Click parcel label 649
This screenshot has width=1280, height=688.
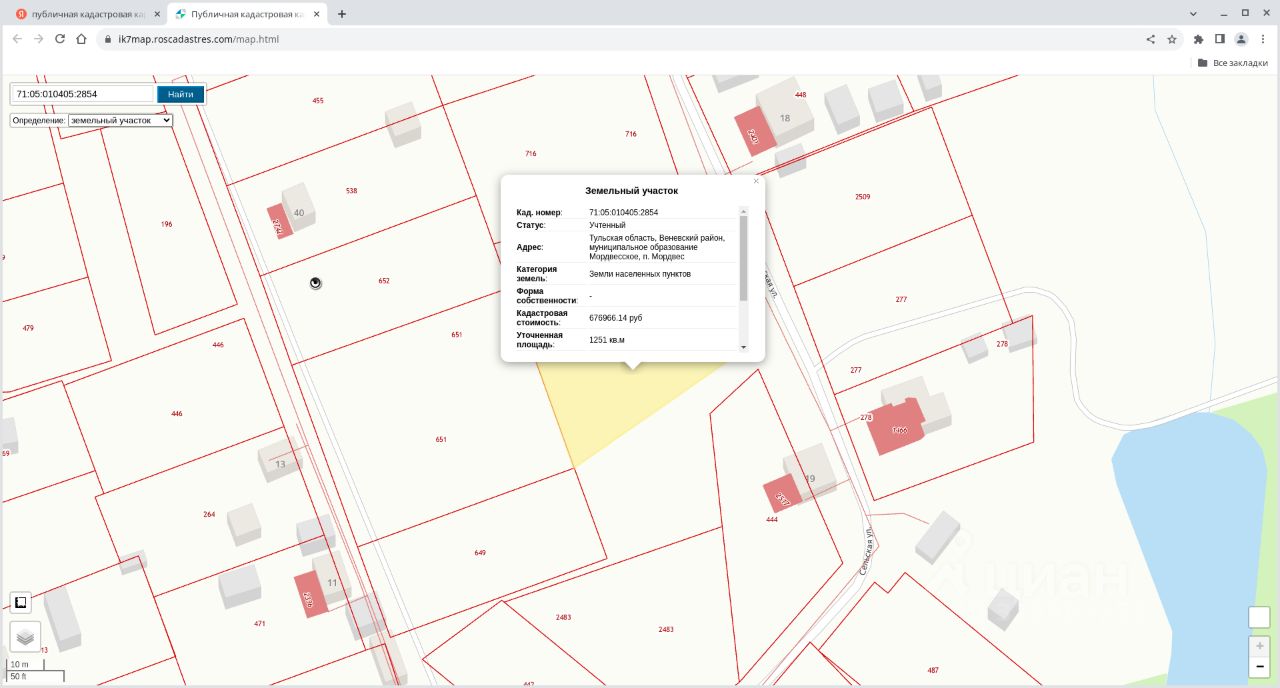[x=480, y=553]
